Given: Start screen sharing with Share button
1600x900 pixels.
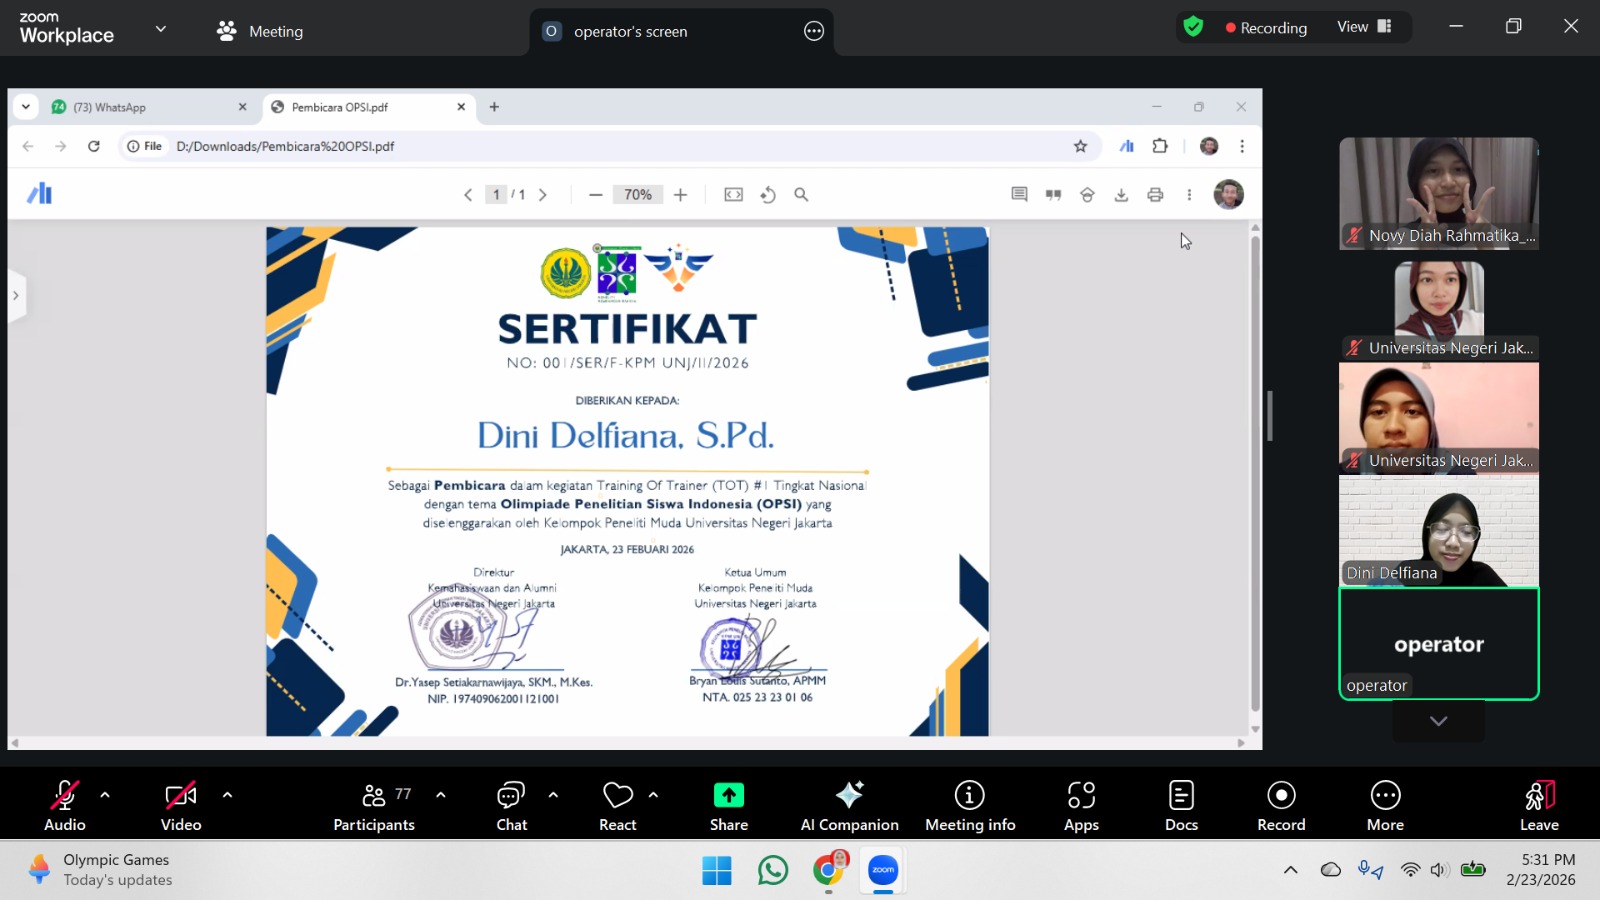Looking at the screenshot, I should pyautogui.click(x=729, y=805).
